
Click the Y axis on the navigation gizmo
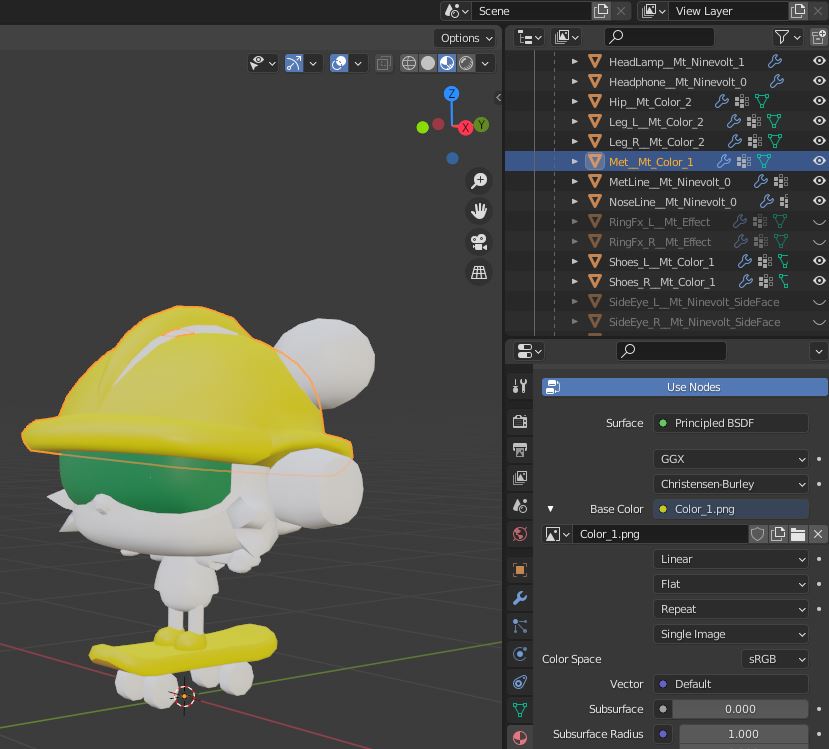click(481, 125)
